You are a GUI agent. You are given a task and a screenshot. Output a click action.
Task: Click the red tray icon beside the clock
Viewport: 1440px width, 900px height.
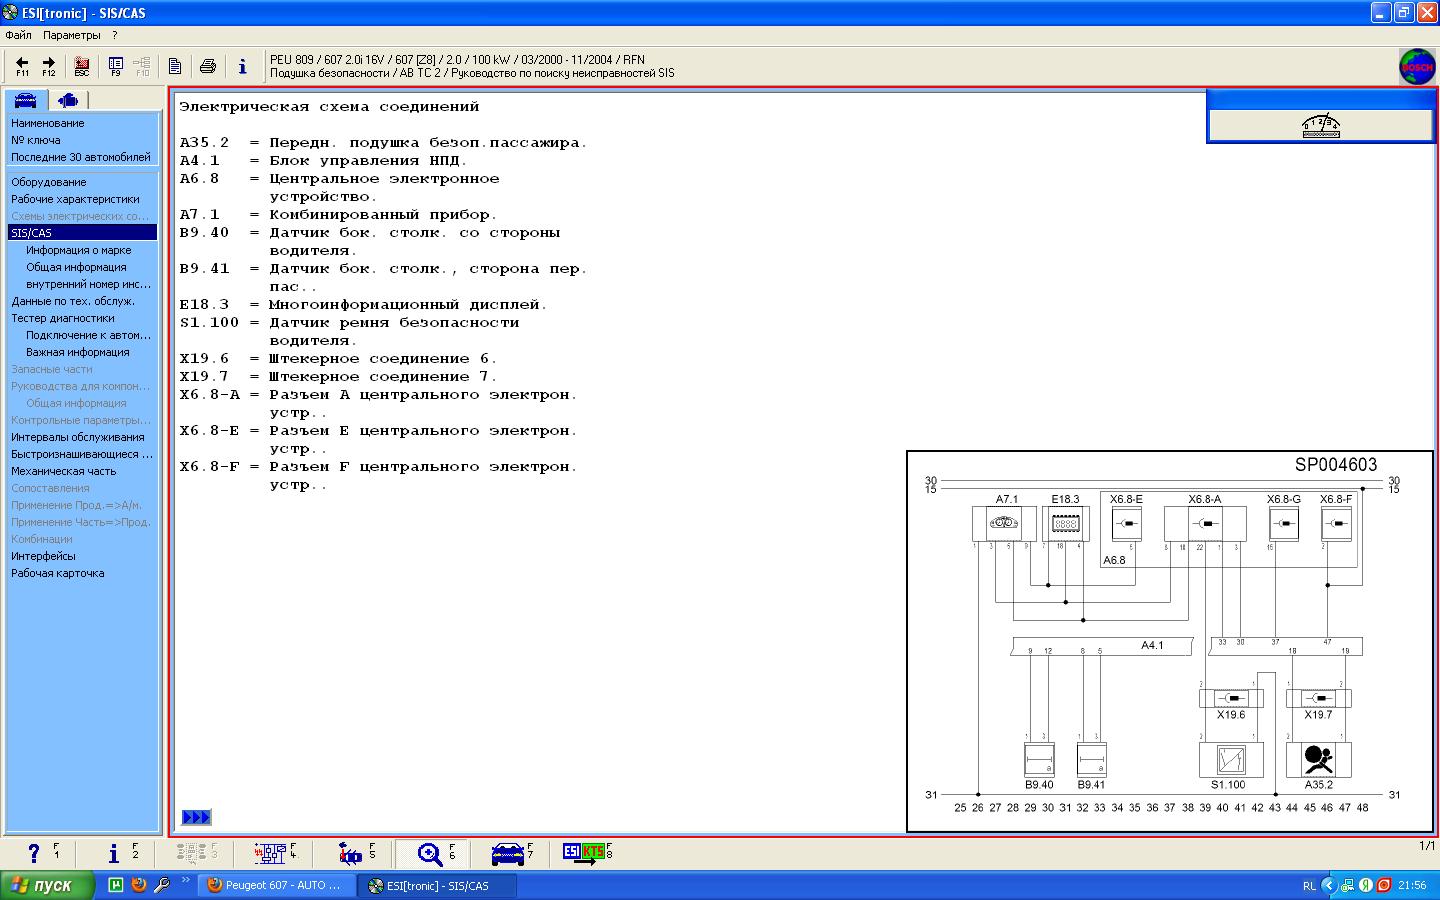(1384, 885)
